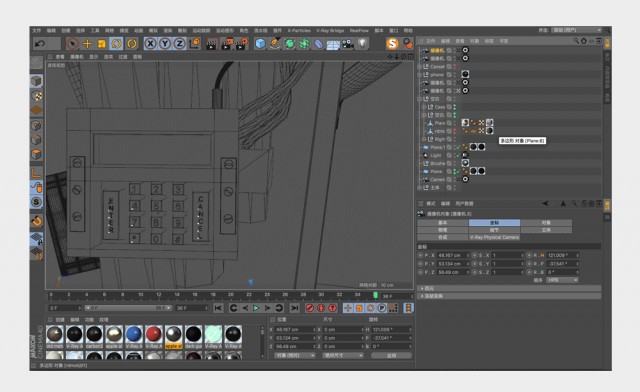Toggle green check of Plane object
640x392 pixels.
[458, 172]
